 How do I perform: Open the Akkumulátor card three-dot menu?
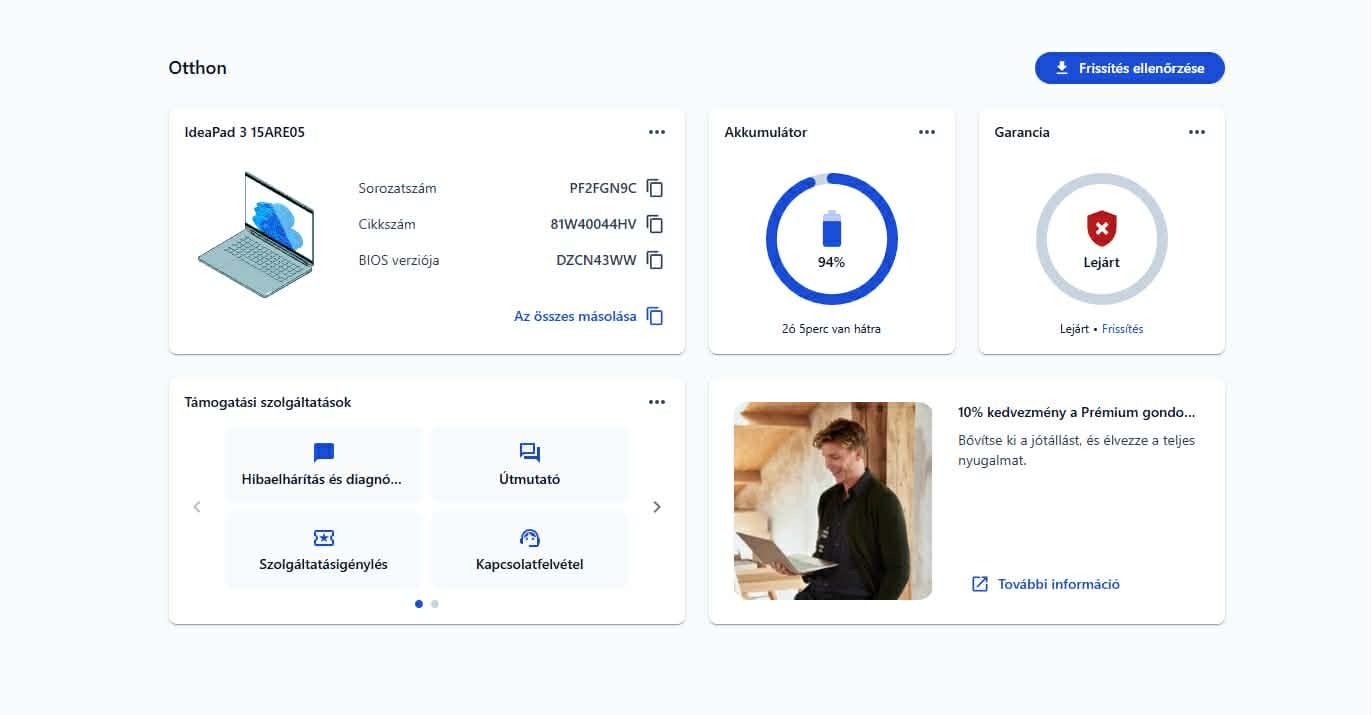[927, 132]
